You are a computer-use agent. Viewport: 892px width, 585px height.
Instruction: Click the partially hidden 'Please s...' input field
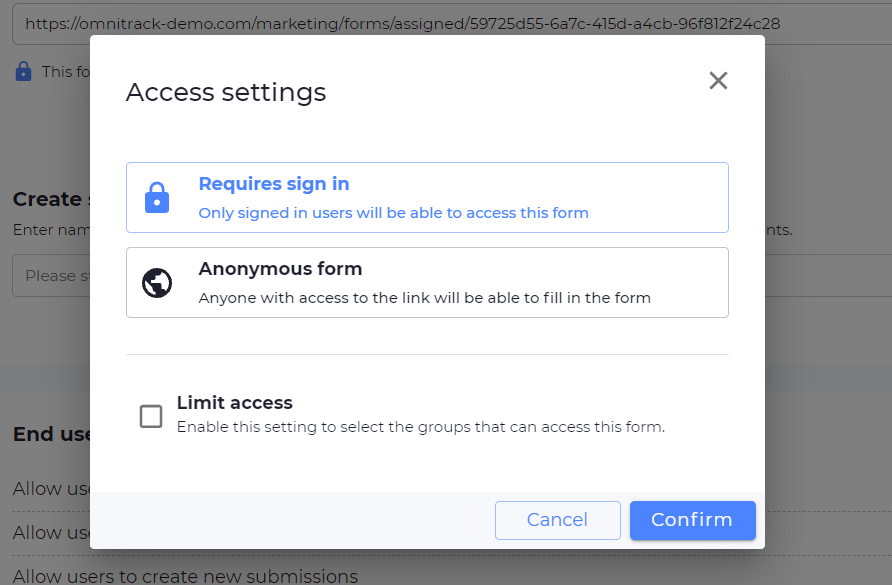50,276
